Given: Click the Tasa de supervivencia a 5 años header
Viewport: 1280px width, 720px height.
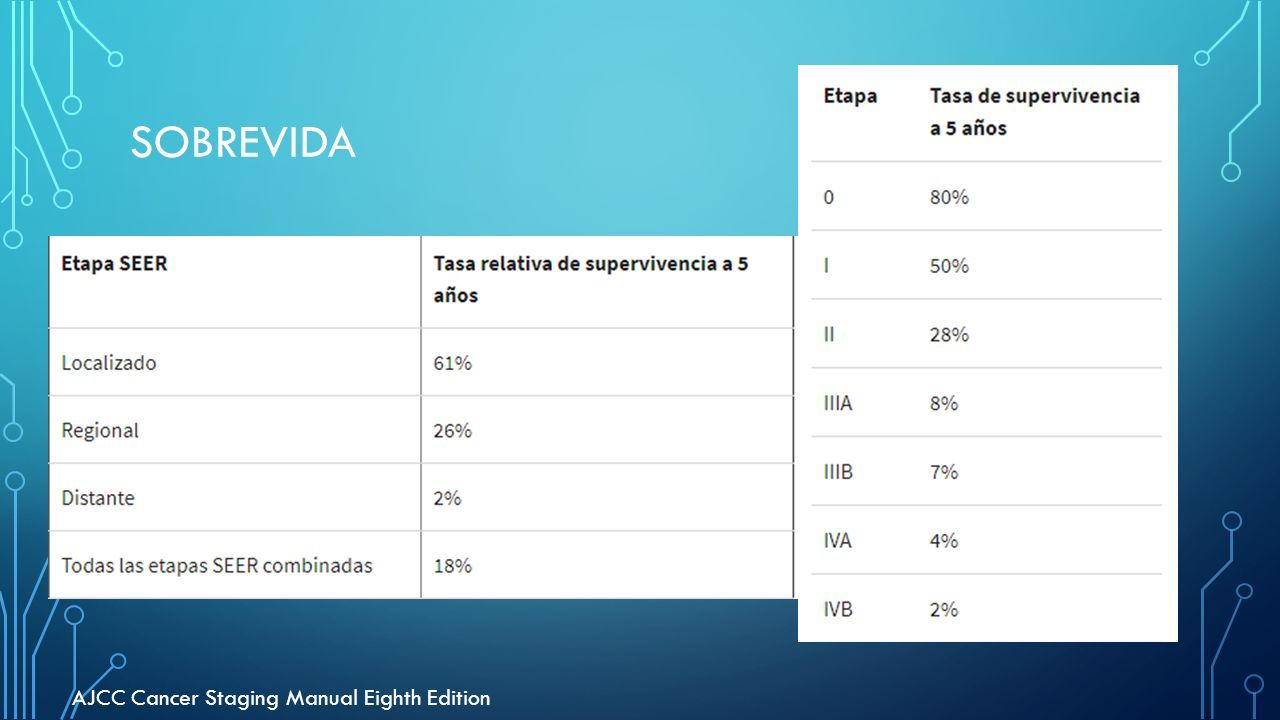Looking at the screenshot, I should (x=1035, y=112).
